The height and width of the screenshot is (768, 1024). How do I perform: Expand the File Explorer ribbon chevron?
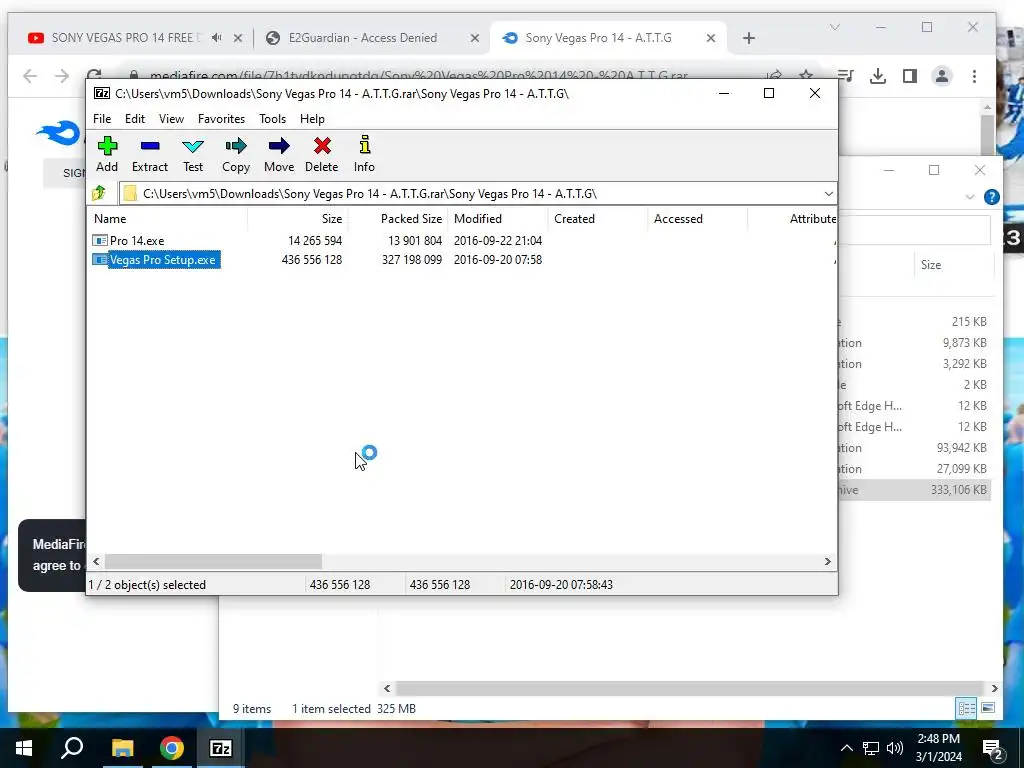click(970, 197)
